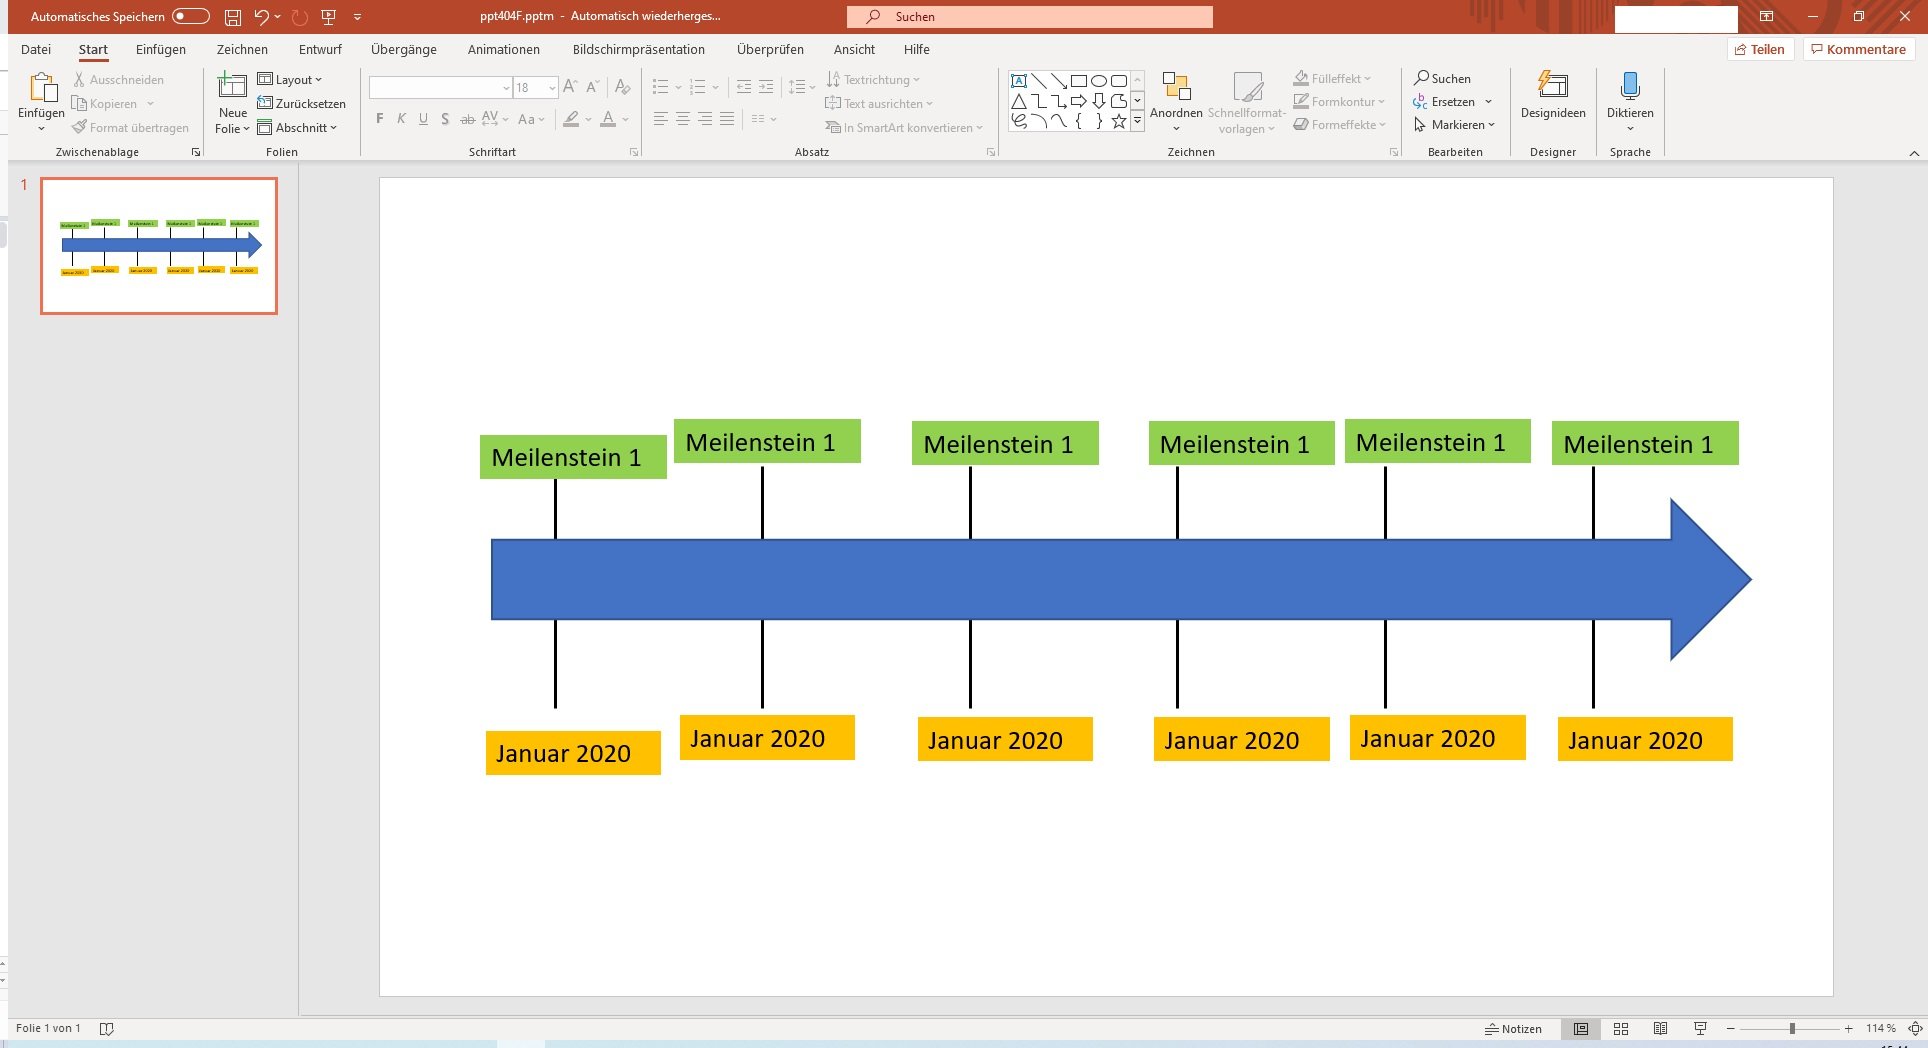Viewport: 1928px width, 1048px height.
Task: Click the Redo icon in the quick access toolbar
Action: coord(299,17)
